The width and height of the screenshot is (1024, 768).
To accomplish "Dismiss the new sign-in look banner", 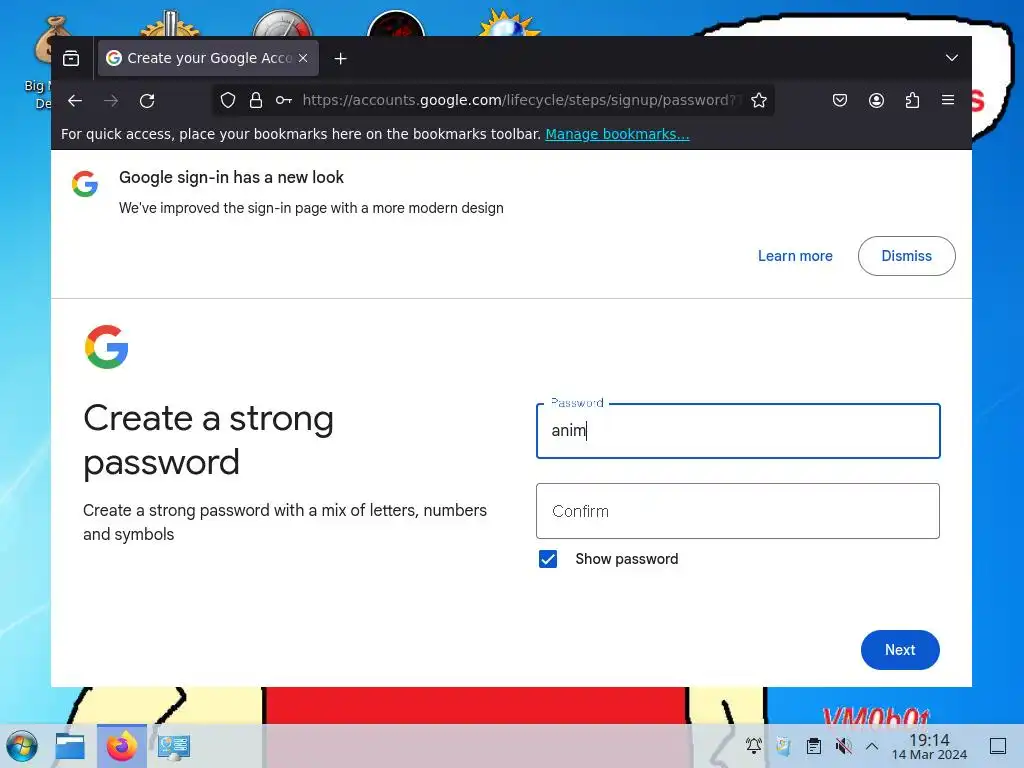I will click(x=906, y=256).
